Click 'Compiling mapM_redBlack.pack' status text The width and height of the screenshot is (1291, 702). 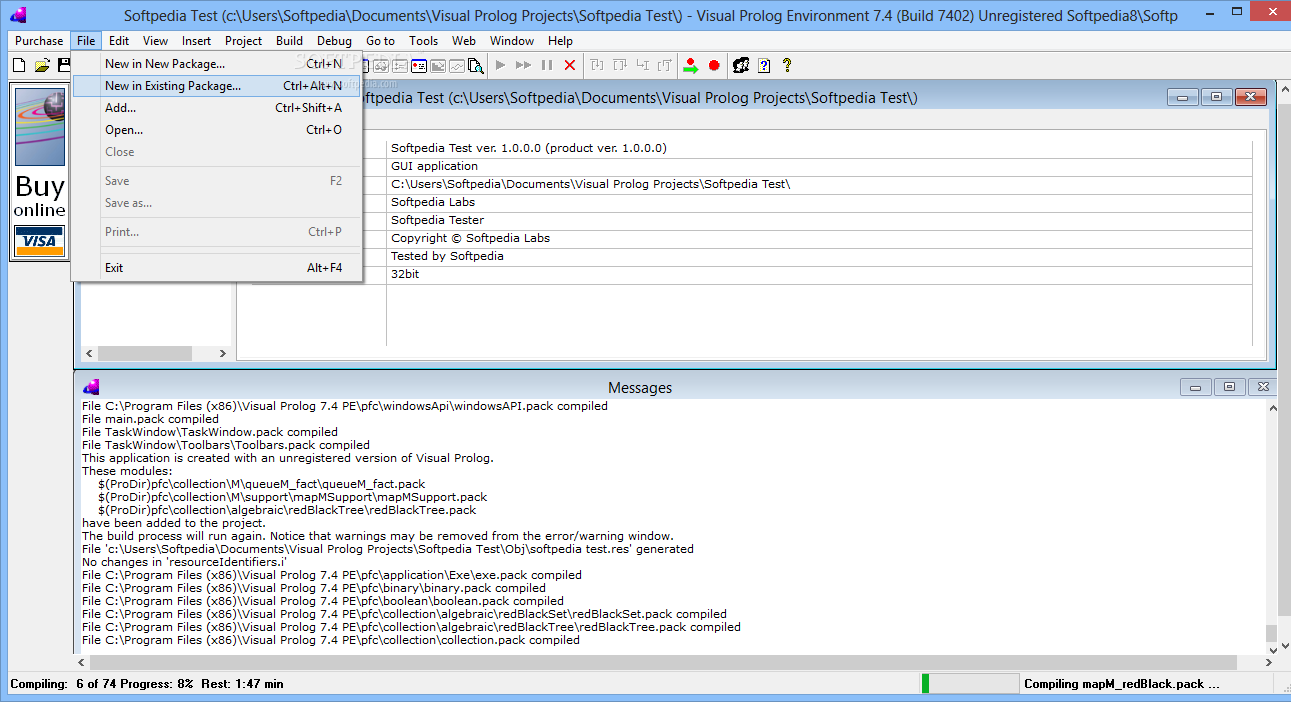click(1122, 684)
